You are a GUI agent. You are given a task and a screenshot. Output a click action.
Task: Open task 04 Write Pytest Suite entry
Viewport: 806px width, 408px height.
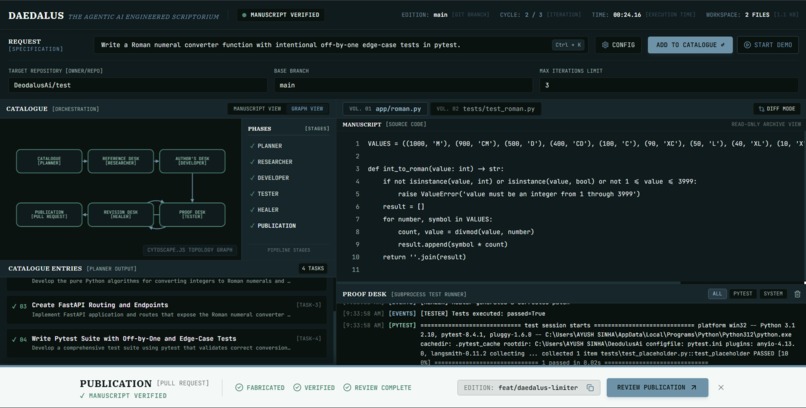pos(167,343)
